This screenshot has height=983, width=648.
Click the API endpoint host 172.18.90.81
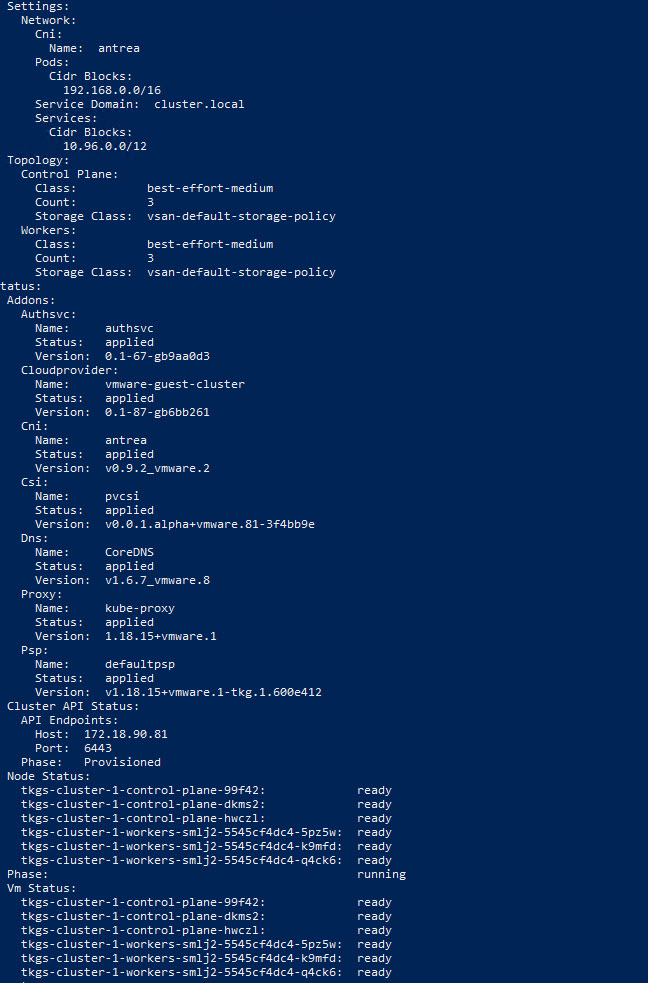(125, 734)
